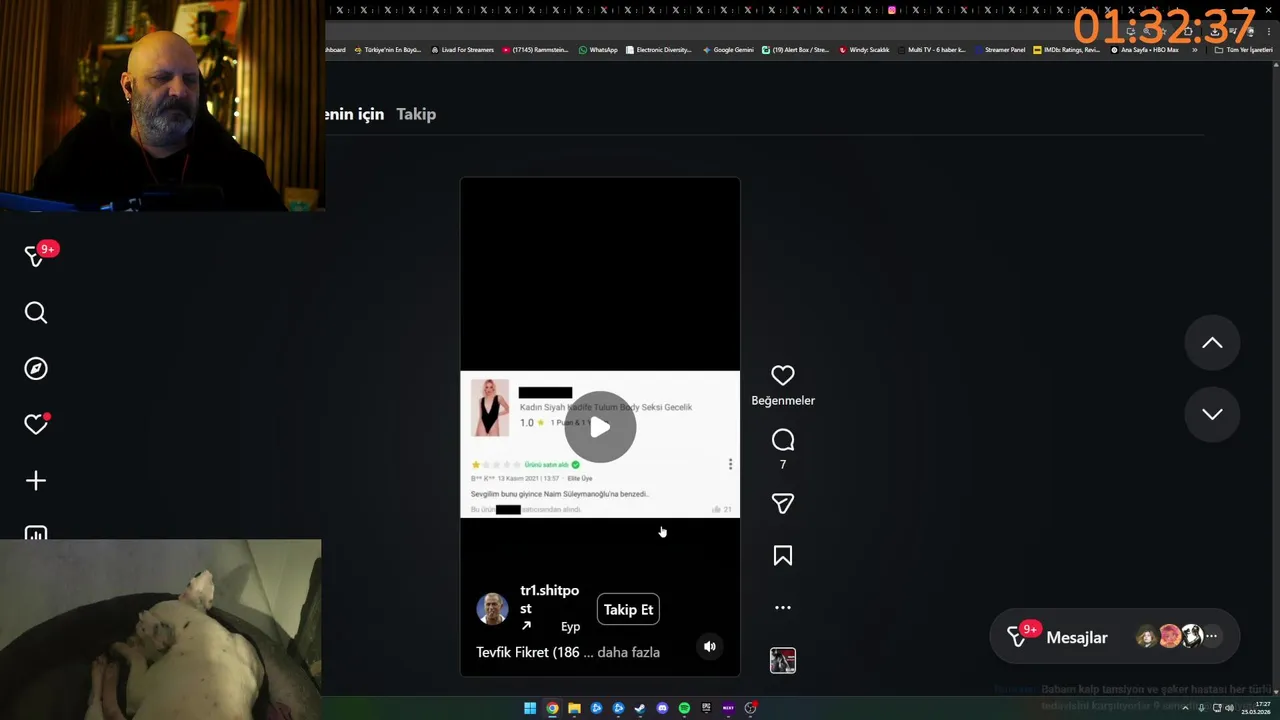Screen dimensions: 1280x720
Task: Open the dashboard chart icon in sidebar
Action: [36, 533]
